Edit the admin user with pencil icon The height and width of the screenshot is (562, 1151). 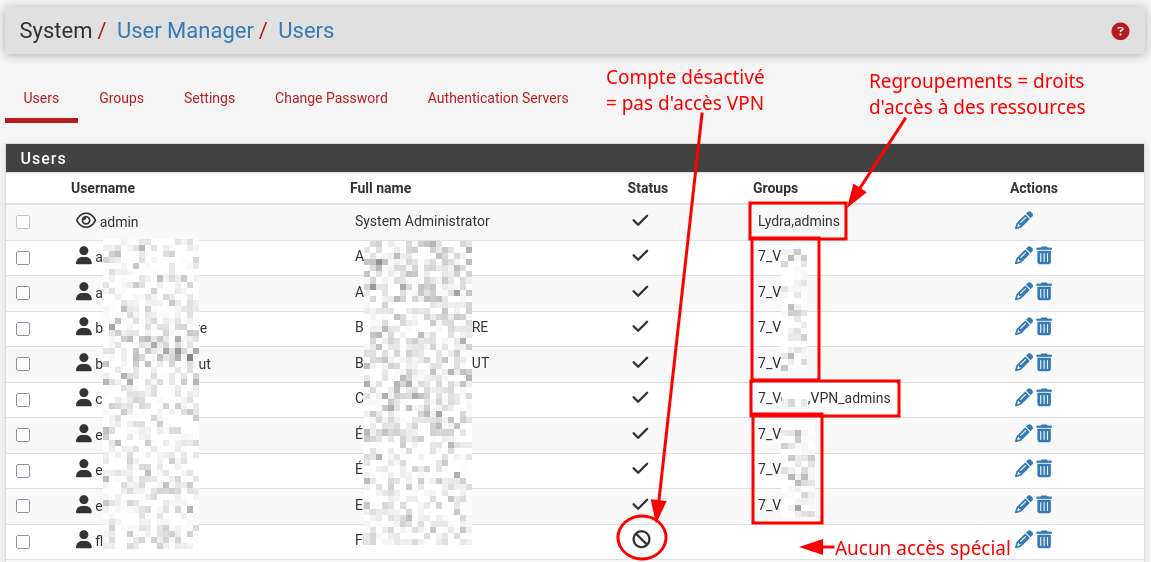pyautogui.click(x=1024, y=221)
